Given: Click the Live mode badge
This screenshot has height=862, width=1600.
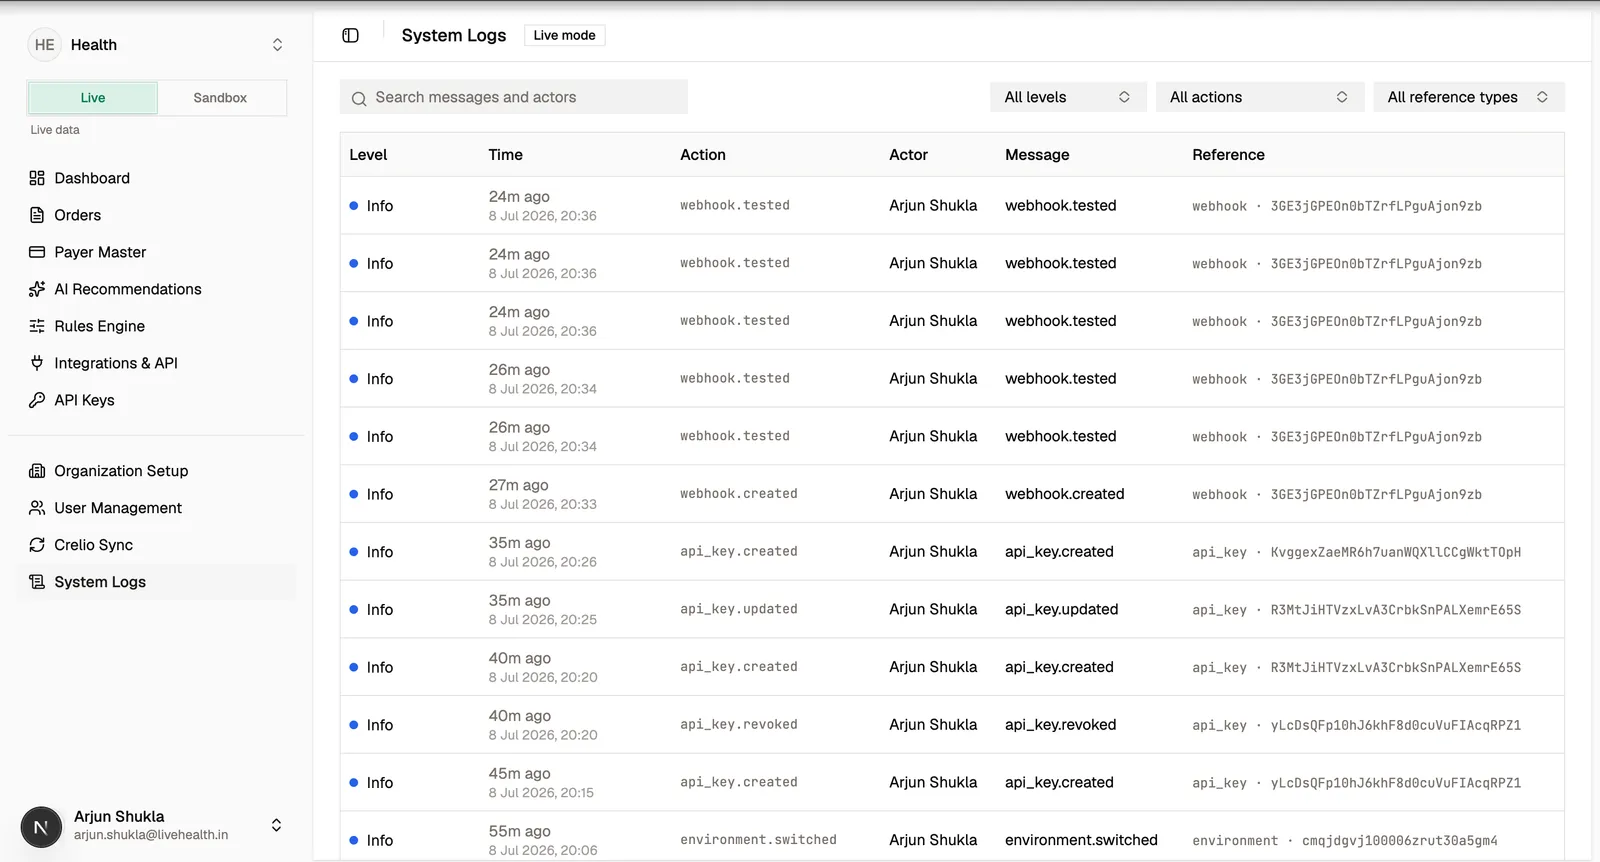Looking at the screenshot, I should [564, 35].
